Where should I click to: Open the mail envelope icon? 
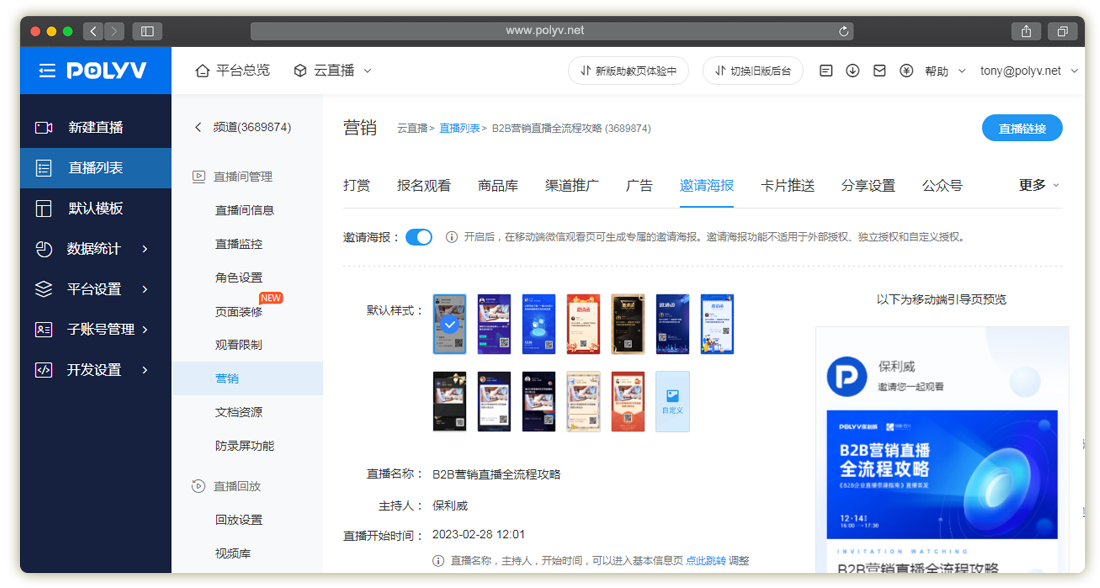879,71
